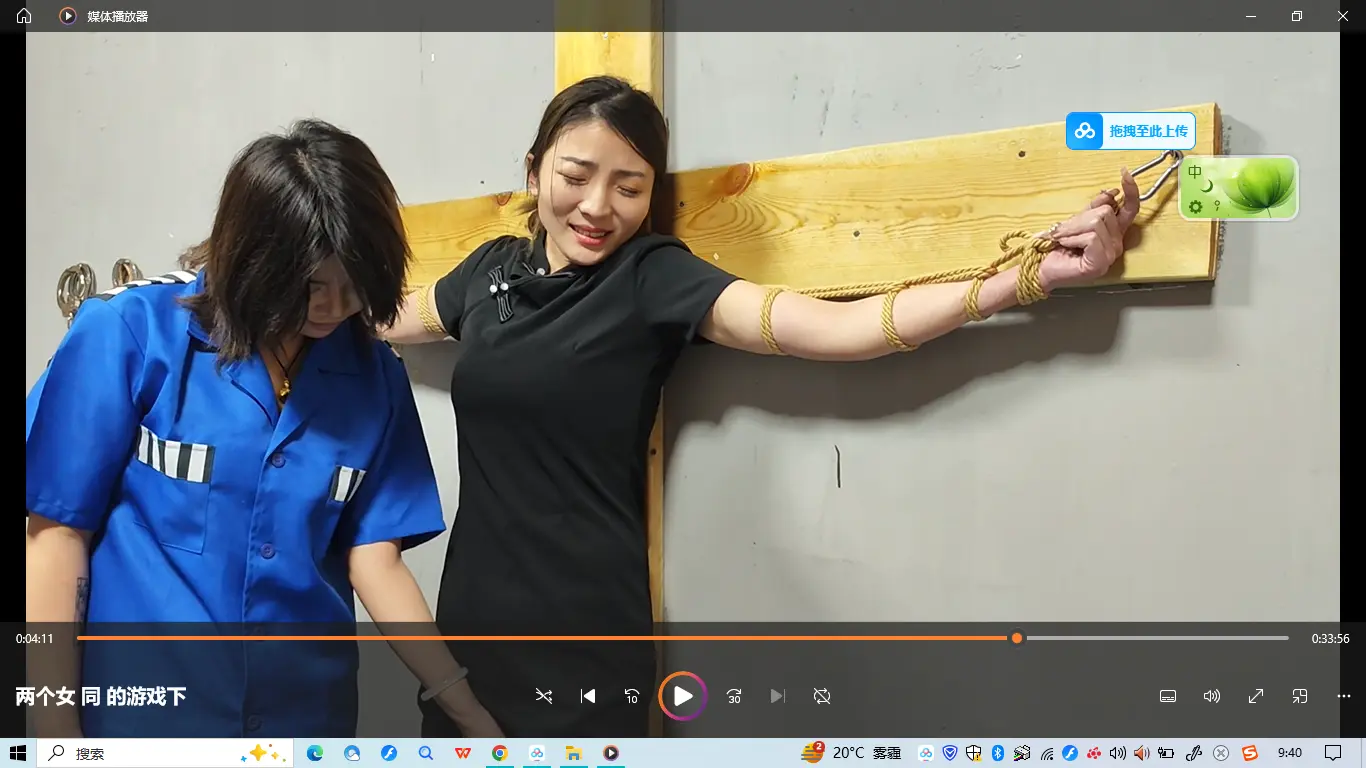1366x768 pixels.
Task: Open the volume control
Action: (1212, 696)
